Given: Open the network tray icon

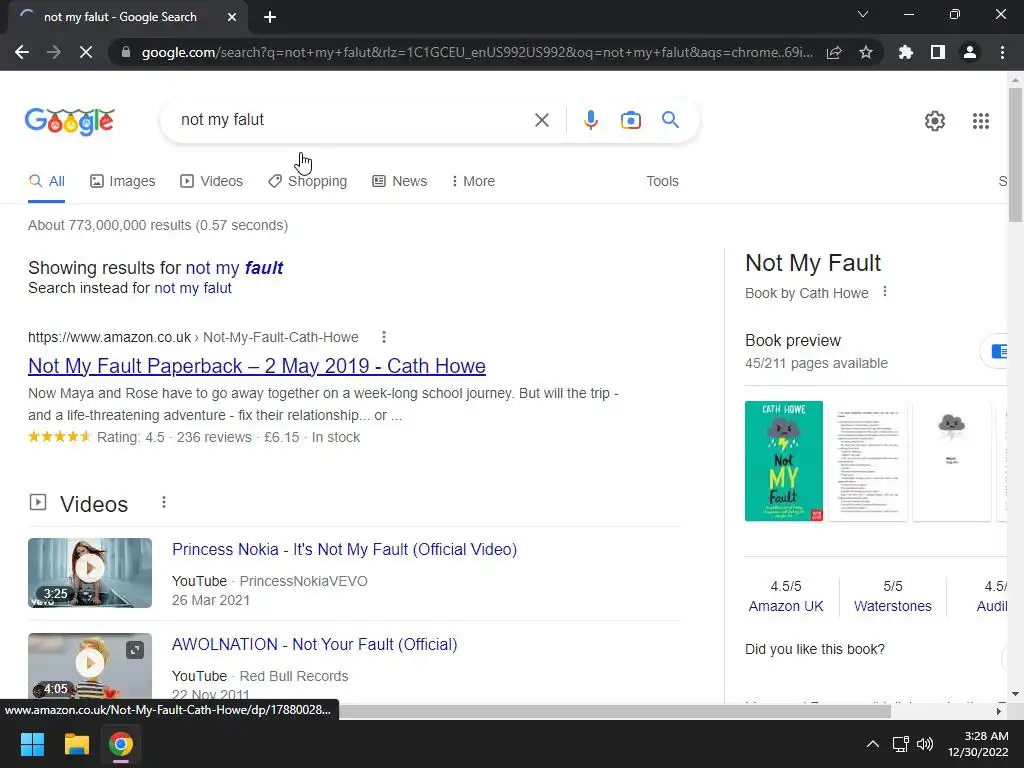Looking at the screenshot, I should pyautogui.click(x=901, y=744).
